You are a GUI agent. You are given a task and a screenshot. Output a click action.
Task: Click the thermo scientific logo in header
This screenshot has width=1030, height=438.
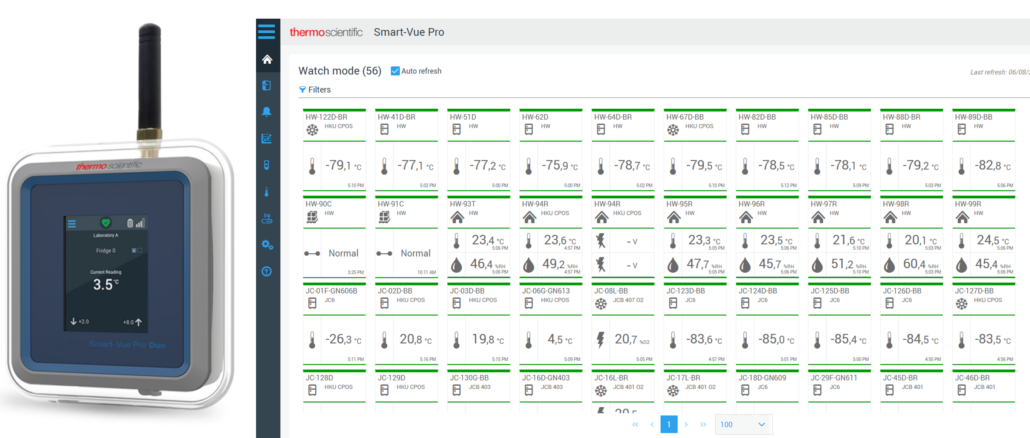325,32
